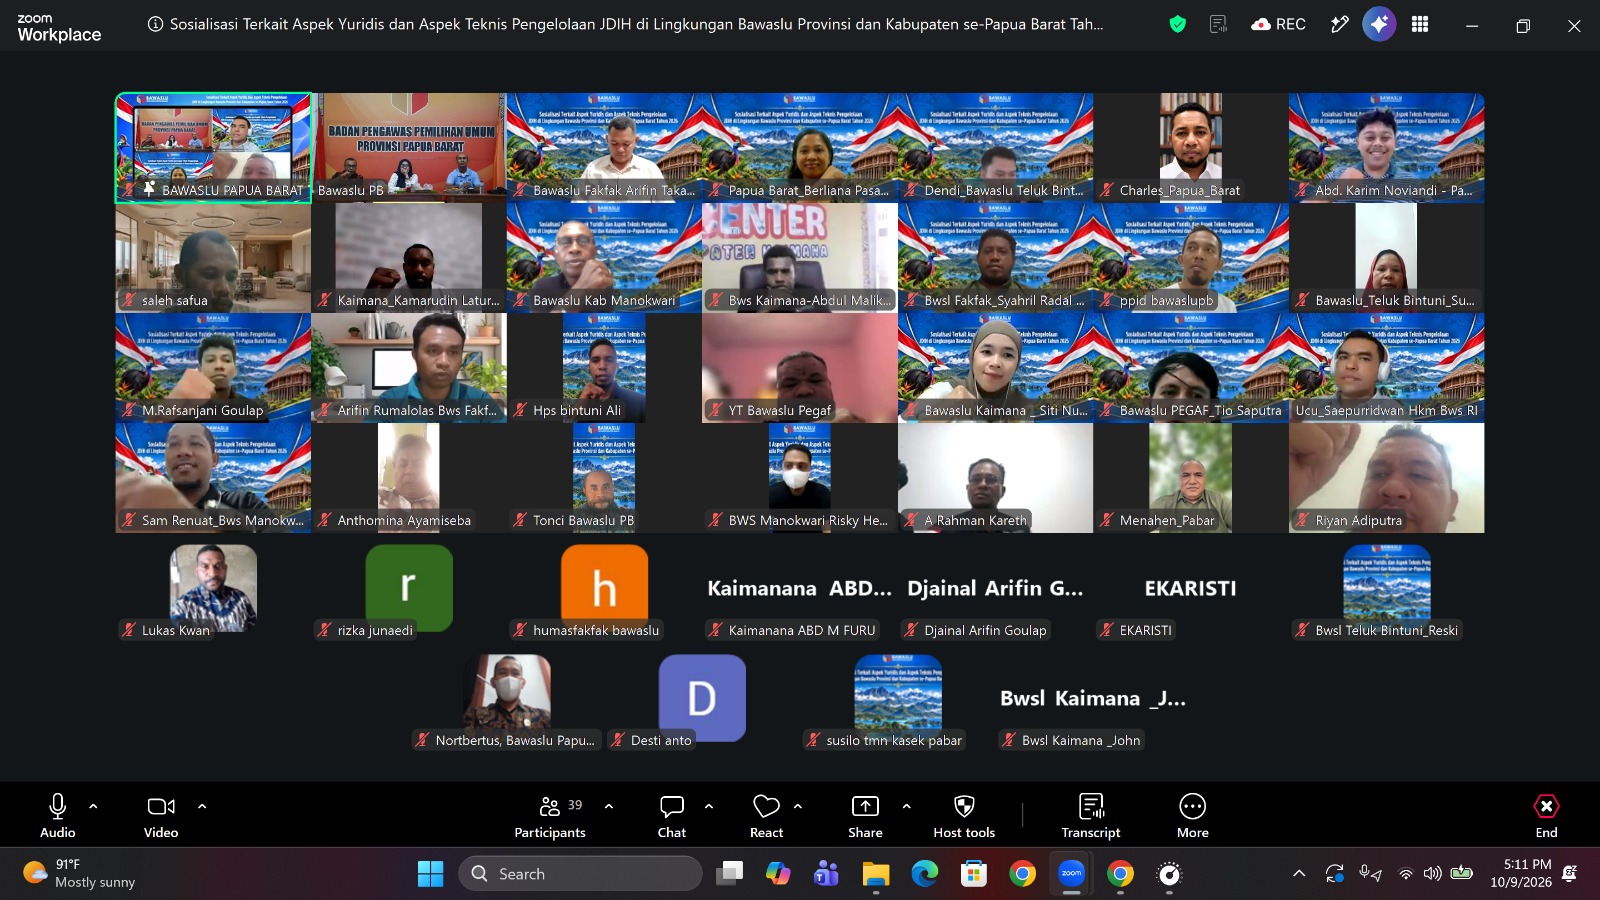Show meeting info icon before the title
This screenshot has width=1600, height=900.
coord(155,24)
